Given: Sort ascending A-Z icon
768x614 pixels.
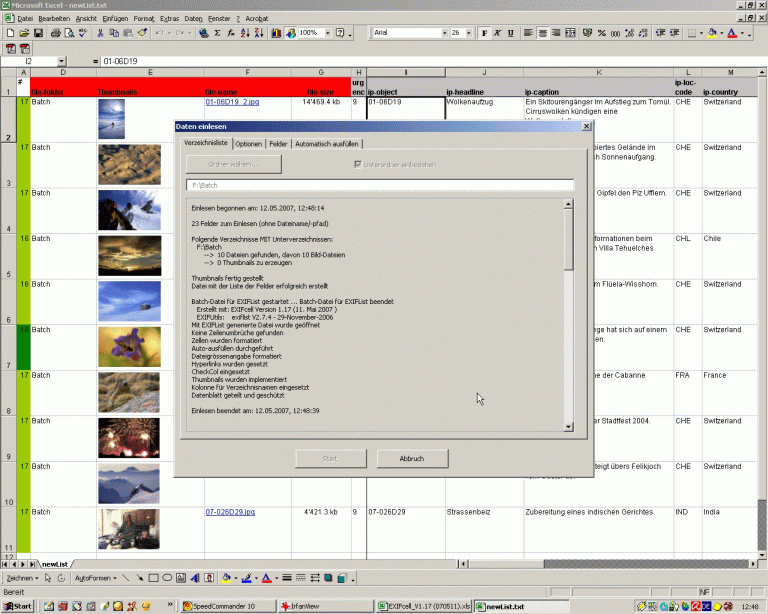Looking at the screenshot, I should (x=245, y=33).
